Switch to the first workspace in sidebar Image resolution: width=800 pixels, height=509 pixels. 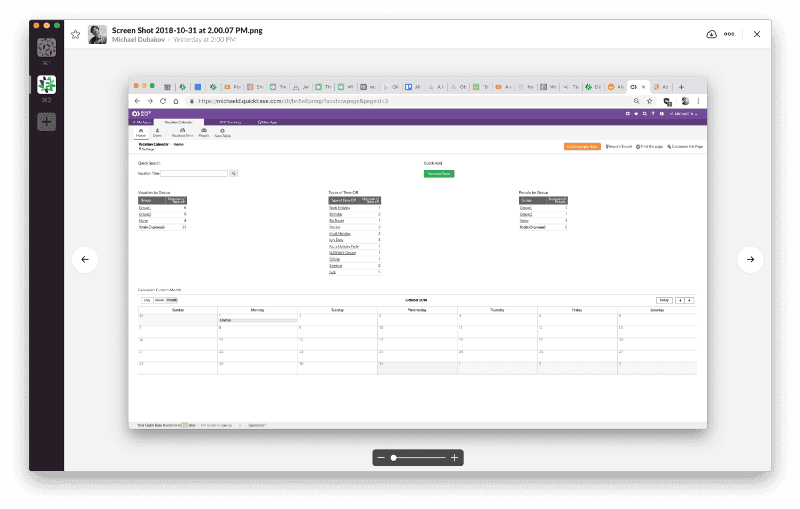[x=46, y=47]
